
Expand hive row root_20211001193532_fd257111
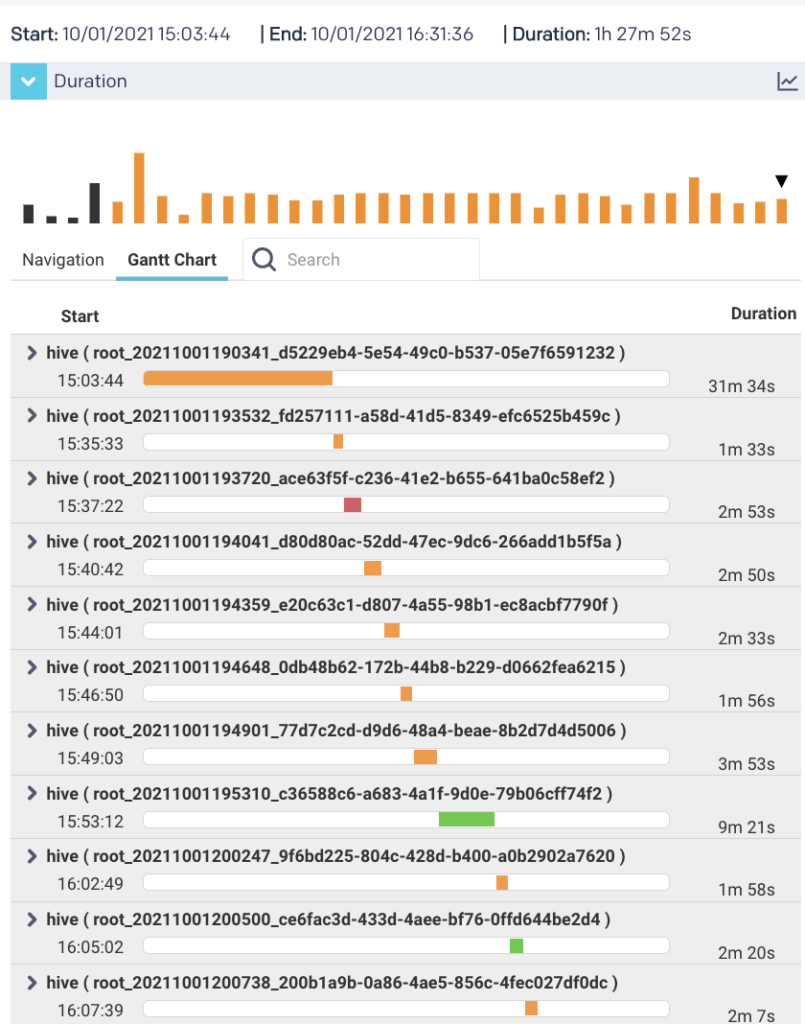(31, 415)
